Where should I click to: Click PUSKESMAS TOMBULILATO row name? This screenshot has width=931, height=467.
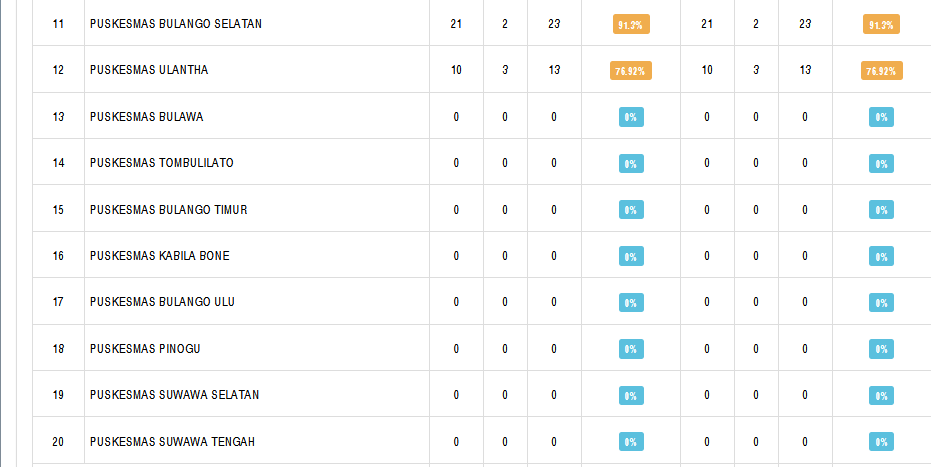click(162, 163)
